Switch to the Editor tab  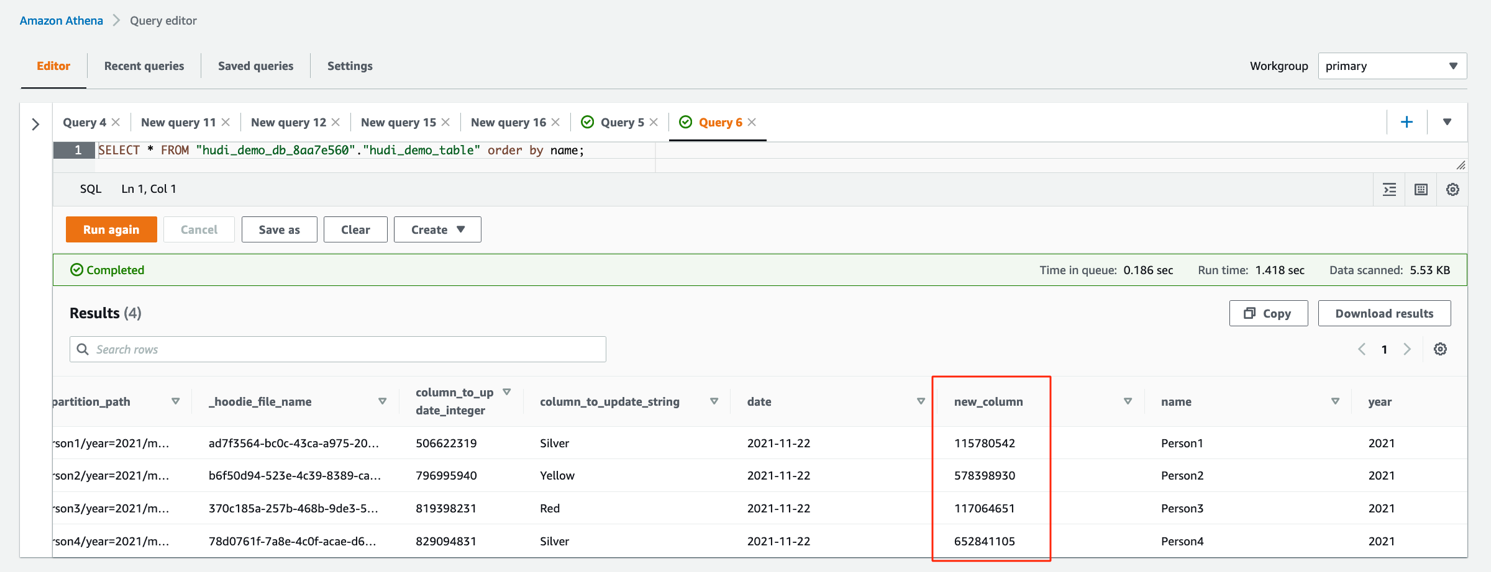coord(53,66)
